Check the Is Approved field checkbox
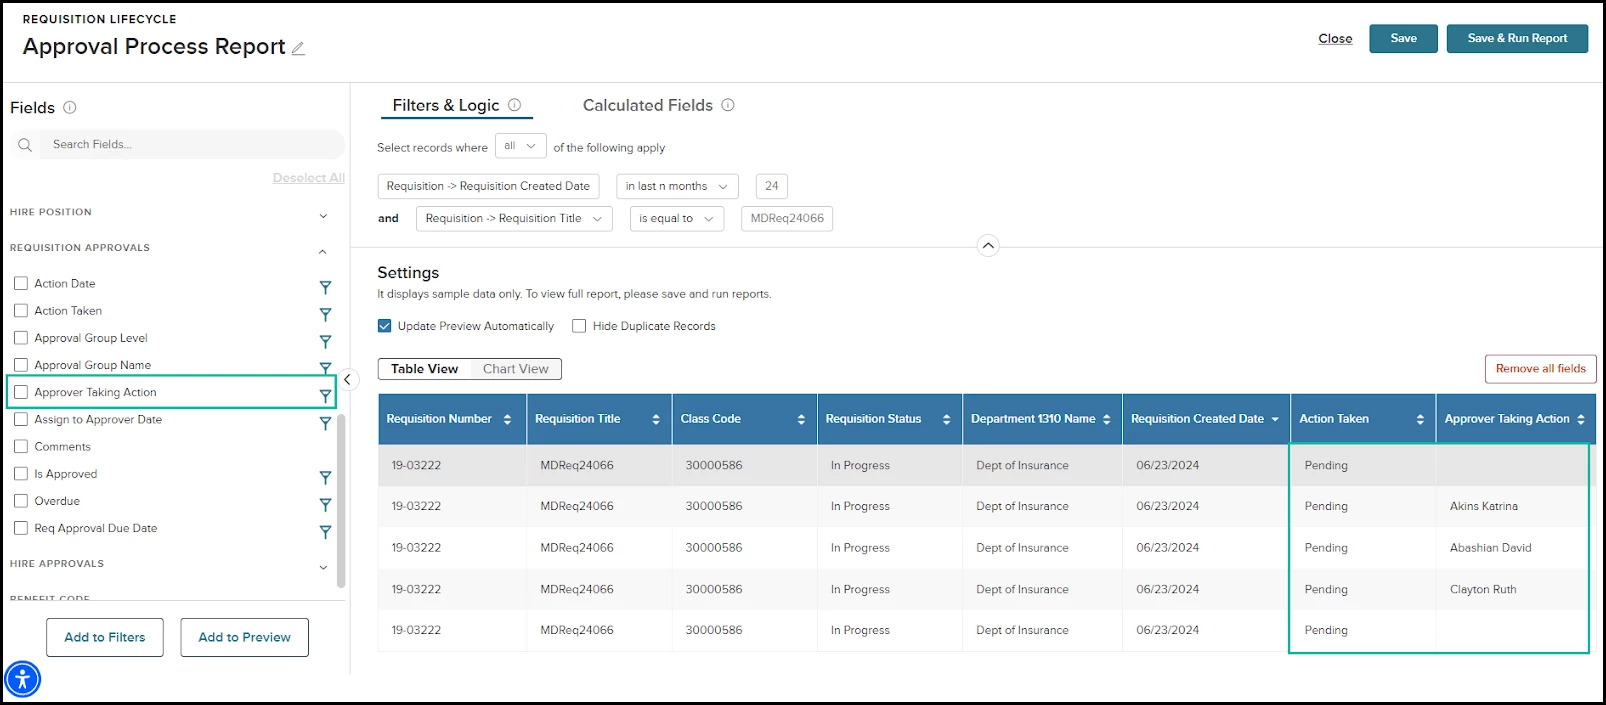The height and width of the screenshot is (705, 1606). (21, 473)
